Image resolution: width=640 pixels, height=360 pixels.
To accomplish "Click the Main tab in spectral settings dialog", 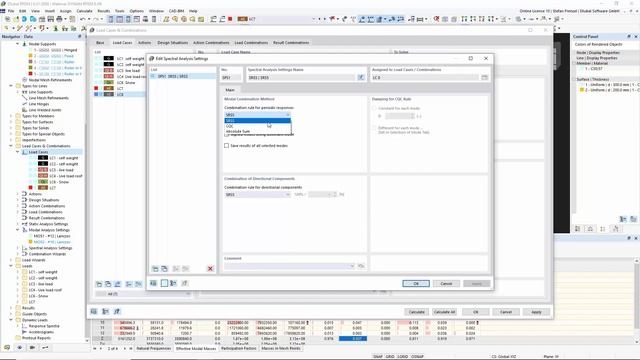I will coord(230,90).
